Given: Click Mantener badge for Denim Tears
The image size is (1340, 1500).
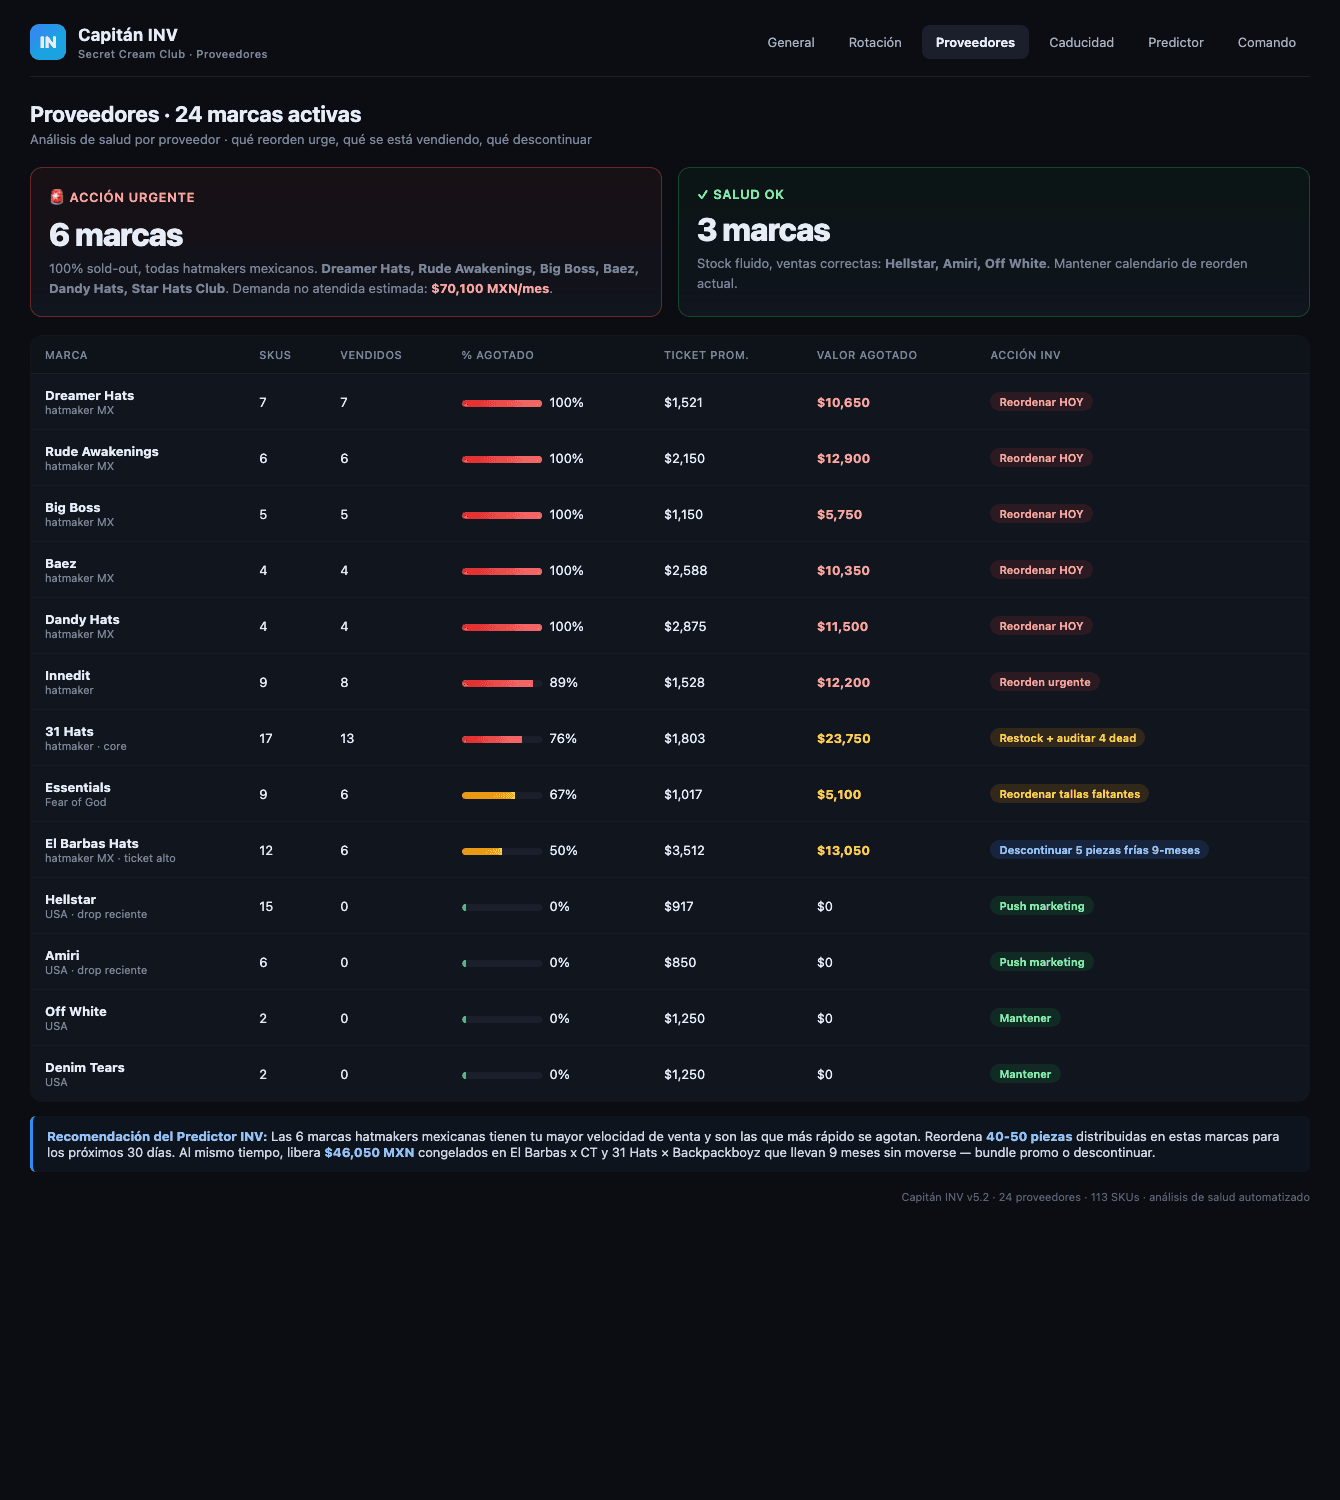Looking at the screenshot, I should click(x=1025, y=1074).
